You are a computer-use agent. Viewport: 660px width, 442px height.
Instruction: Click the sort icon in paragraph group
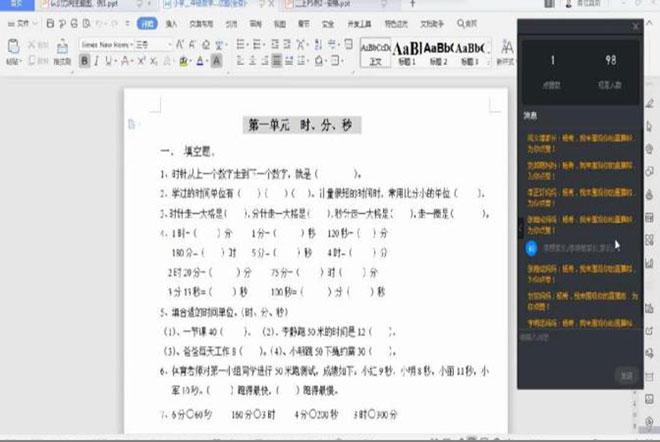click(319, 44)
